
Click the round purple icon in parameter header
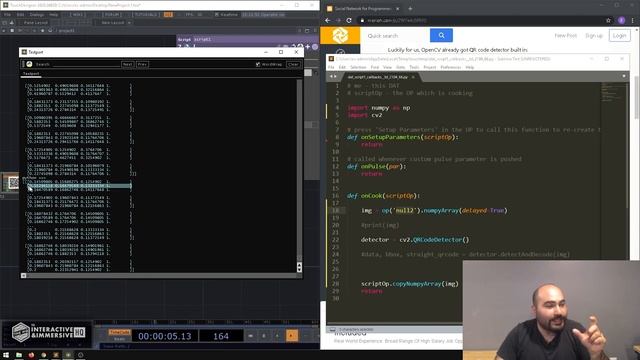[x=315, y=47]
